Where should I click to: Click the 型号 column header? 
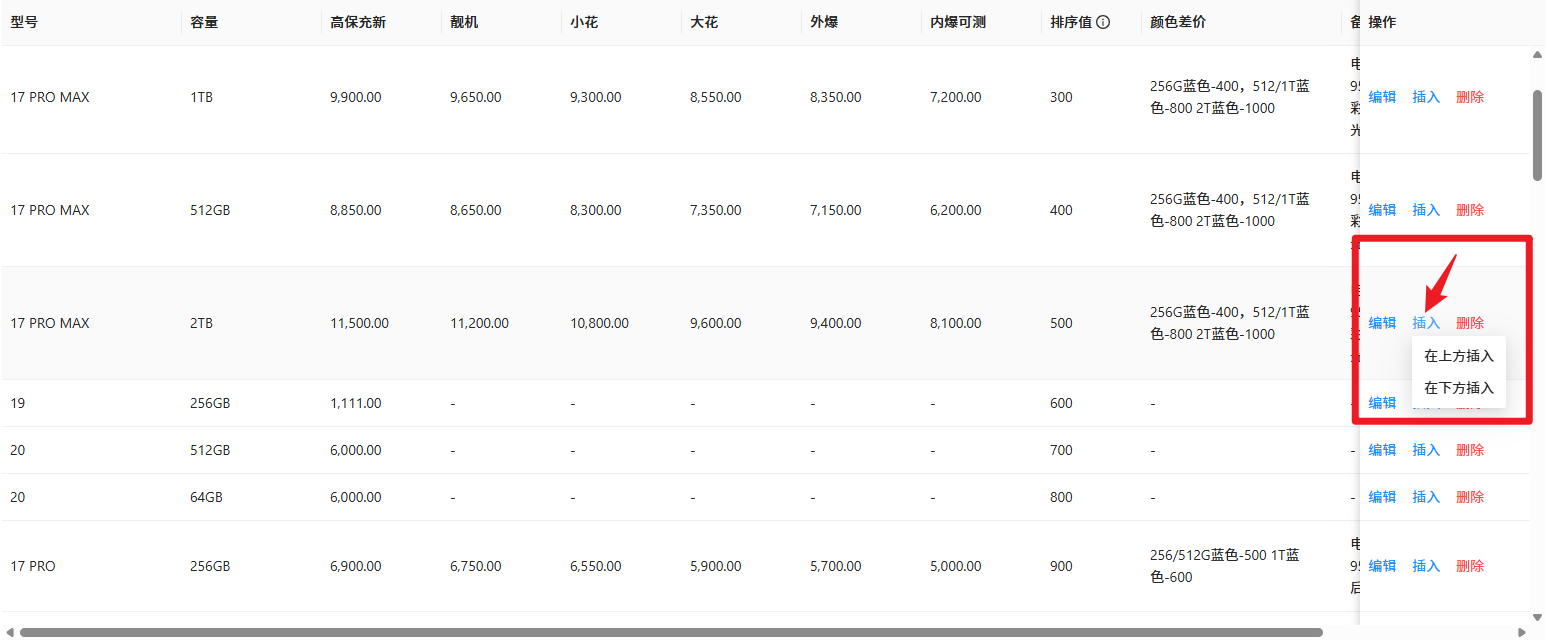click(24, 22)
